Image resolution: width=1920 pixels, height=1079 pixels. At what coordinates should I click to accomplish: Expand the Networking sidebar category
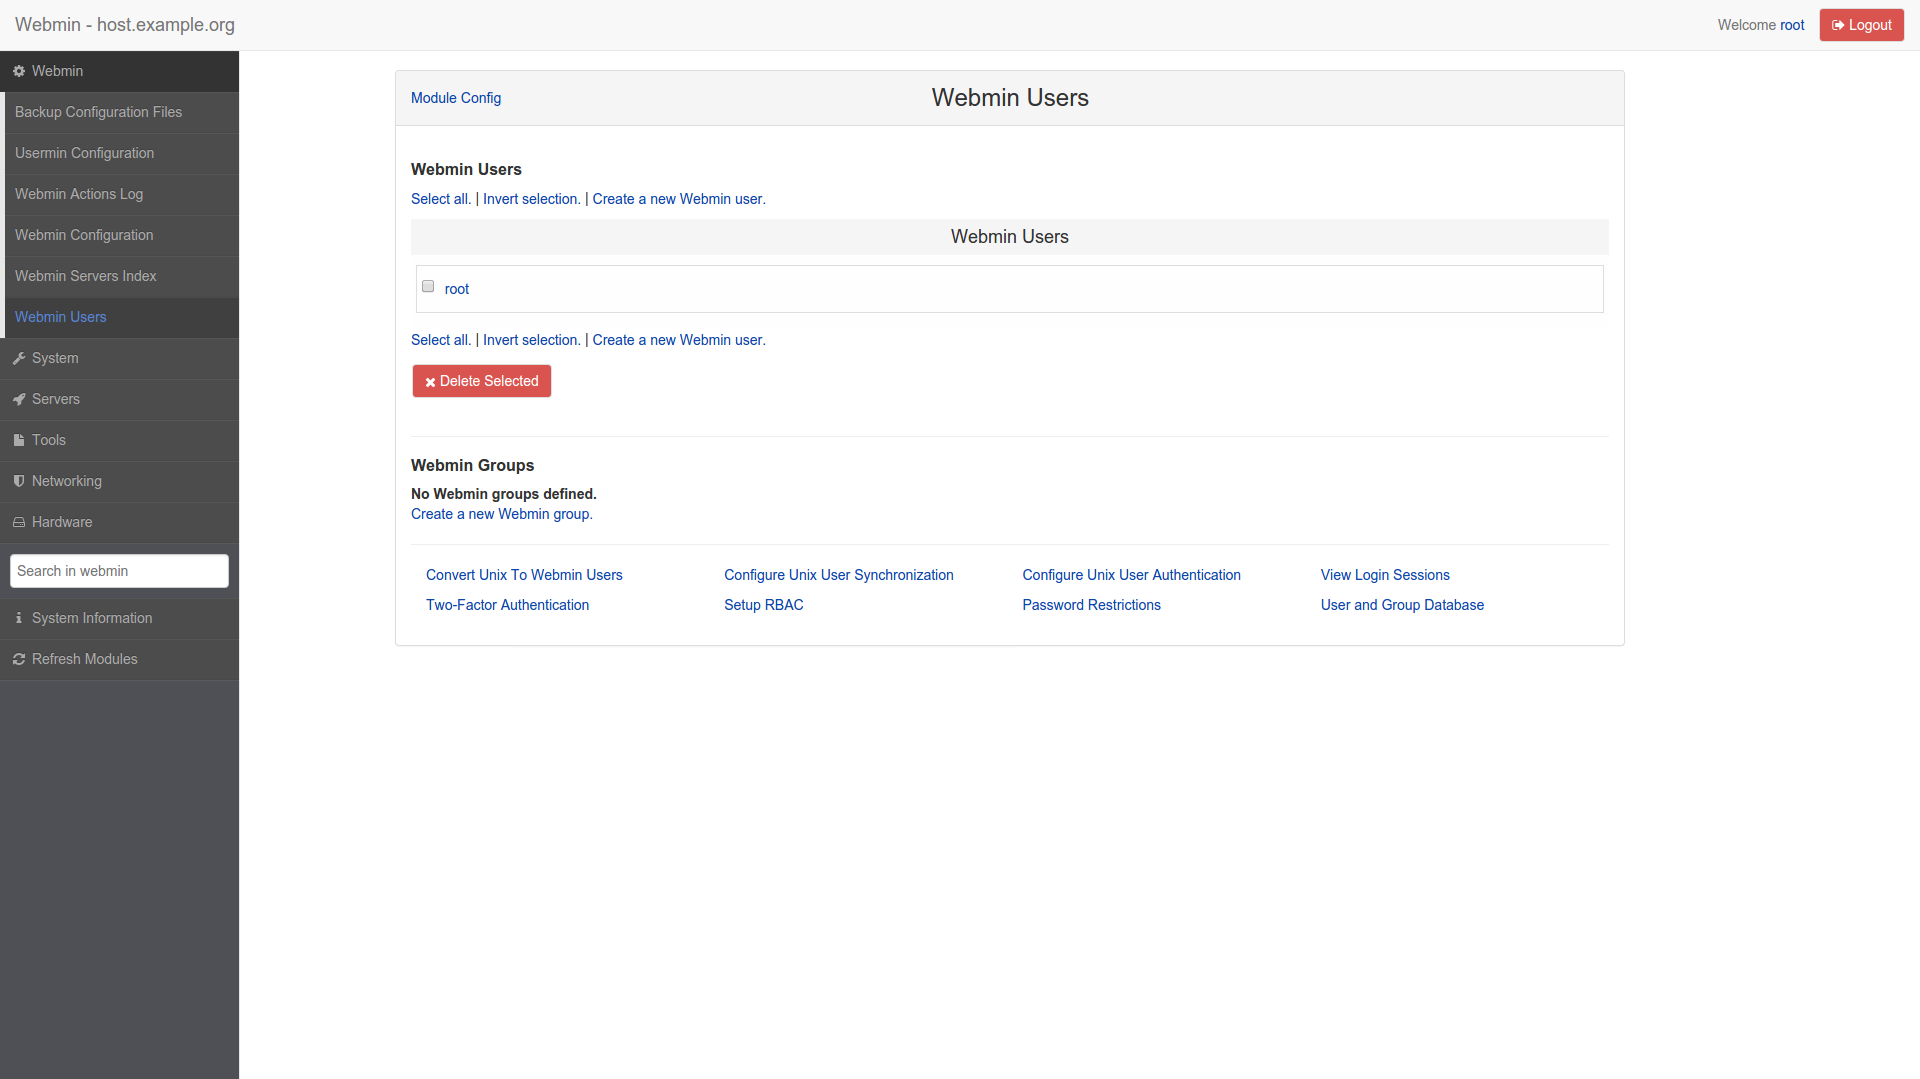(120, 481)
